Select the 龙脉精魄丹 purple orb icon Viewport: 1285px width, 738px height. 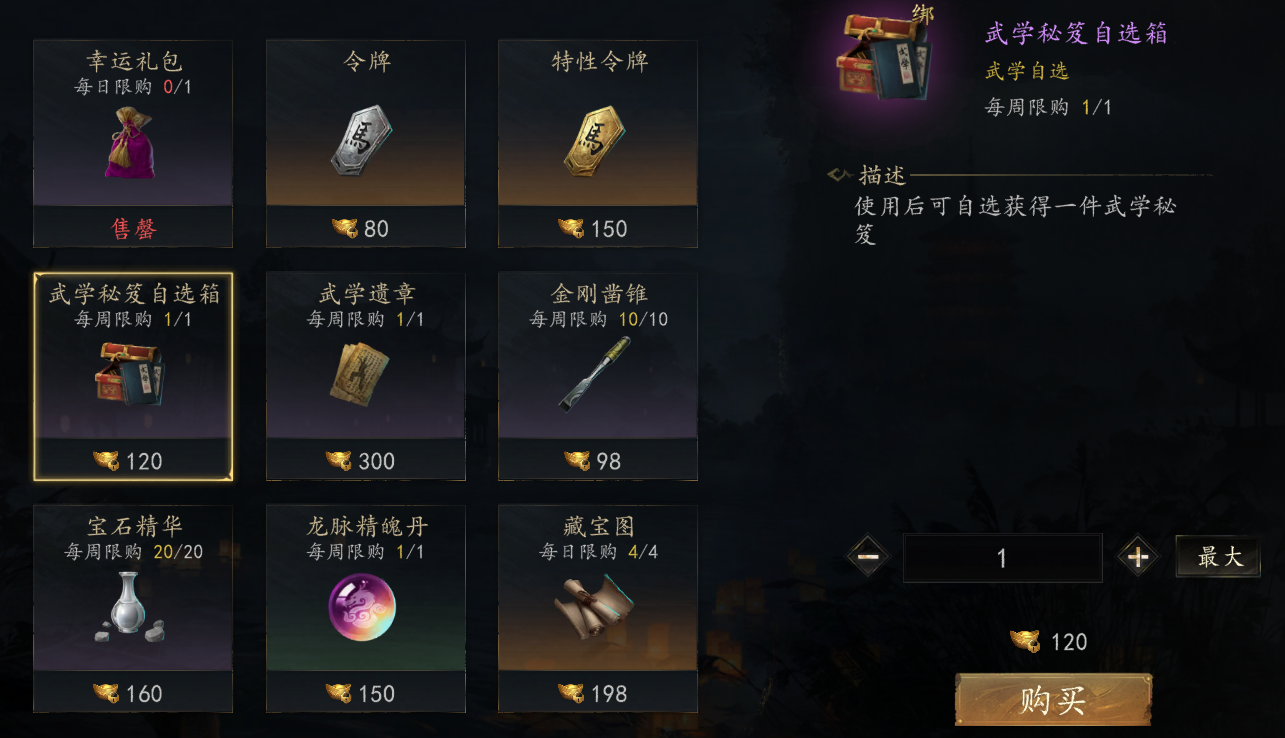pos(362,607)
